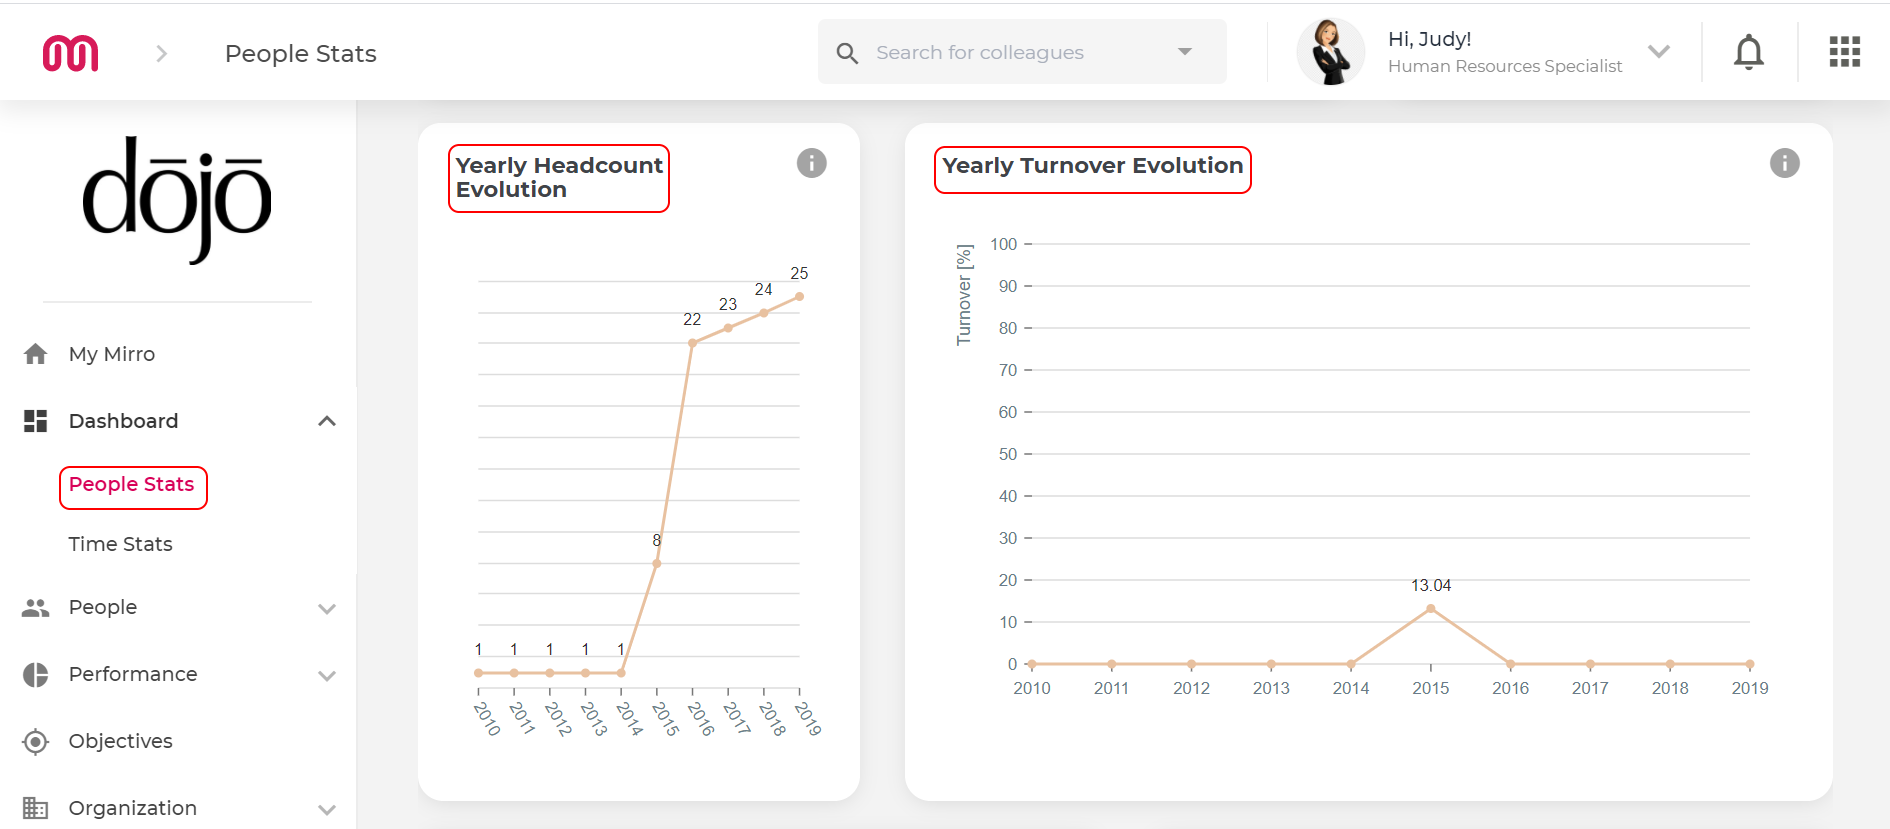Click the headcount data point labeled 25

tap(799, 297)
